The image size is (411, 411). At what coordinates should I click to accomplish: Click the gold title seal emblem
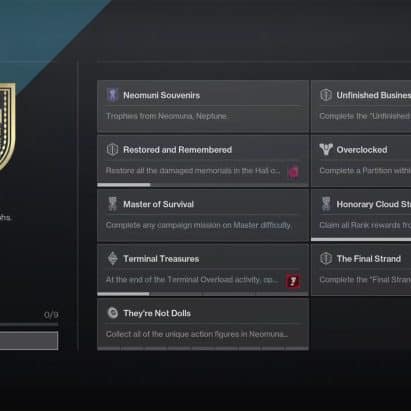pyautogui.click(x=7, y=127)
